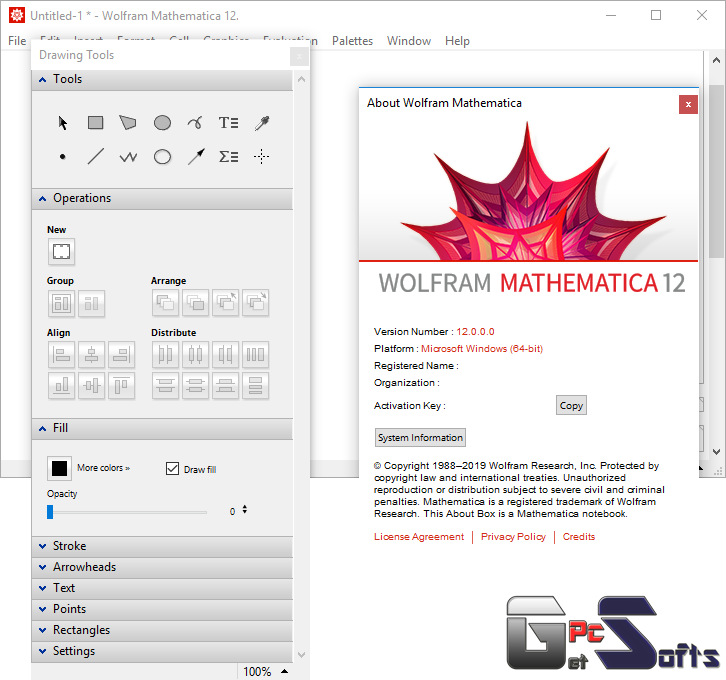Open the File menu
The height and width of the screenshot is (680, 726).
pyautogui.click(x=17, y=41)
